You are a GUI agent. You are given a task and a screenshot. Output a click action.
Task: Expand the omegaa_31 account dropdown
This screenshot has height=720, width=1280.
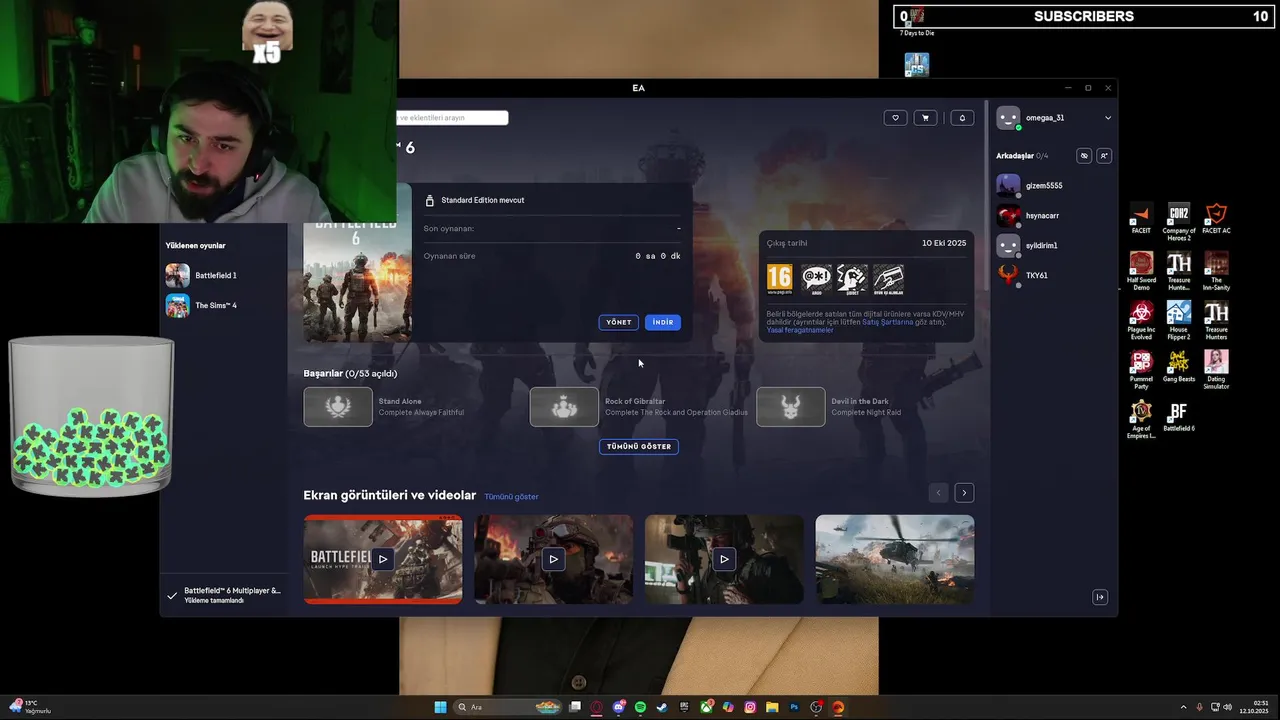pos(1108,118)
